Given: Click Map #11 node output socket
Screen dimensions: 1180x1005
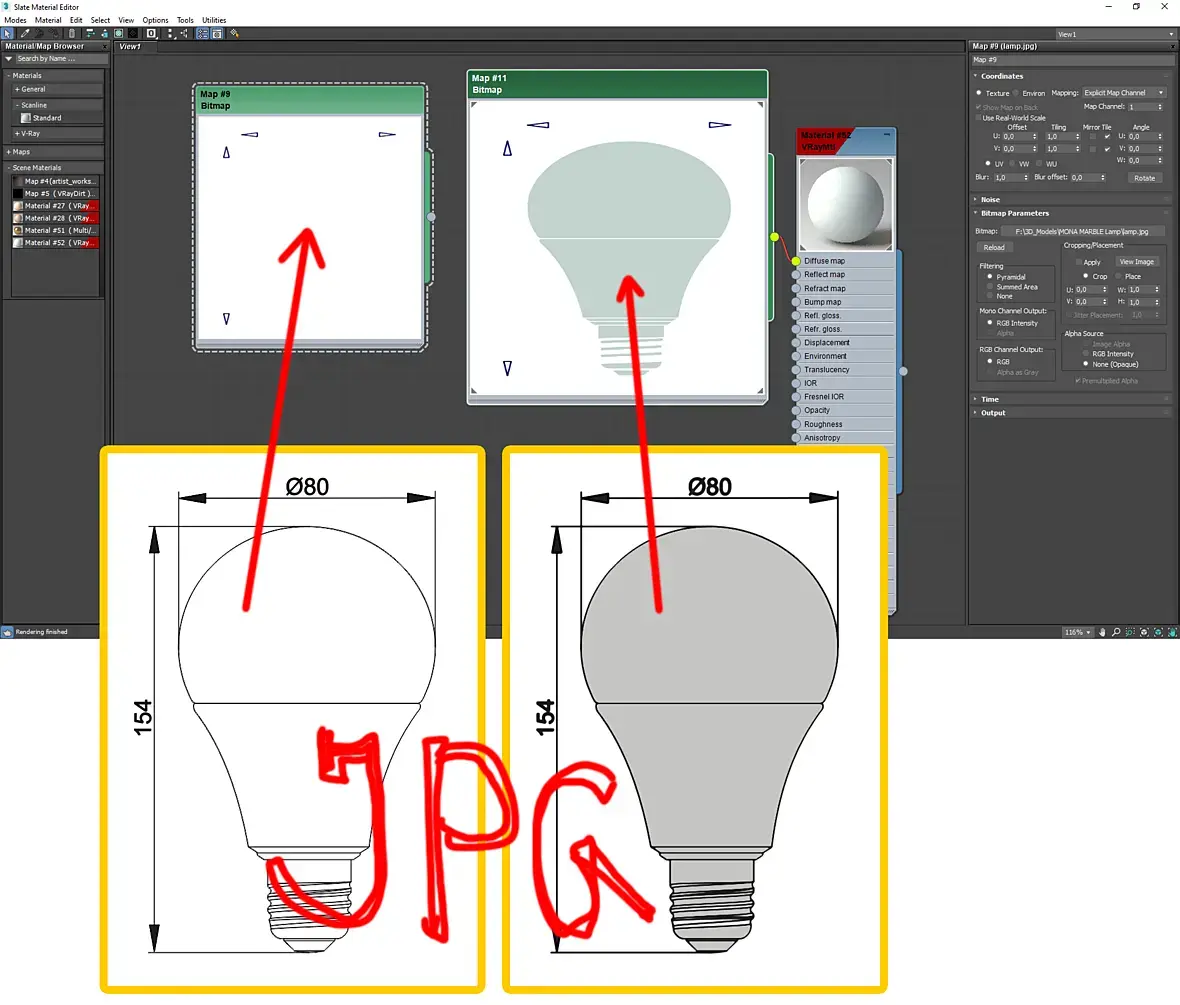Looking at the screenshot, I should point(774,237).
